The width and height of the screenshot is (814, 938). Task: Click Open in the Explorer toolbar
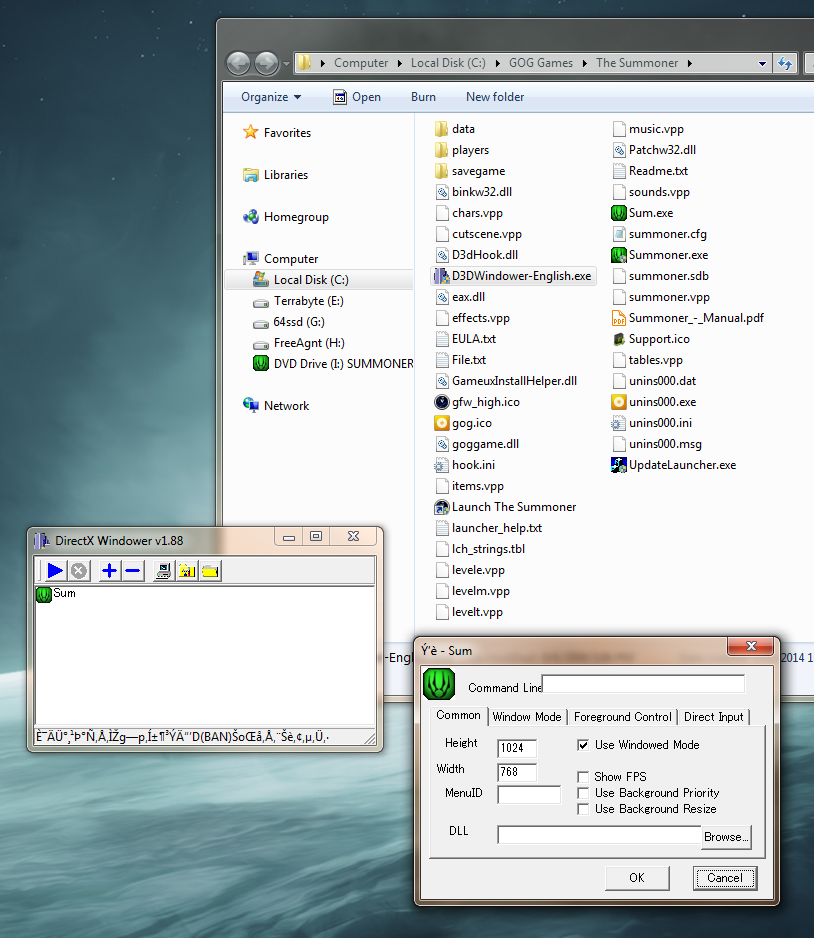click(357, 97)
